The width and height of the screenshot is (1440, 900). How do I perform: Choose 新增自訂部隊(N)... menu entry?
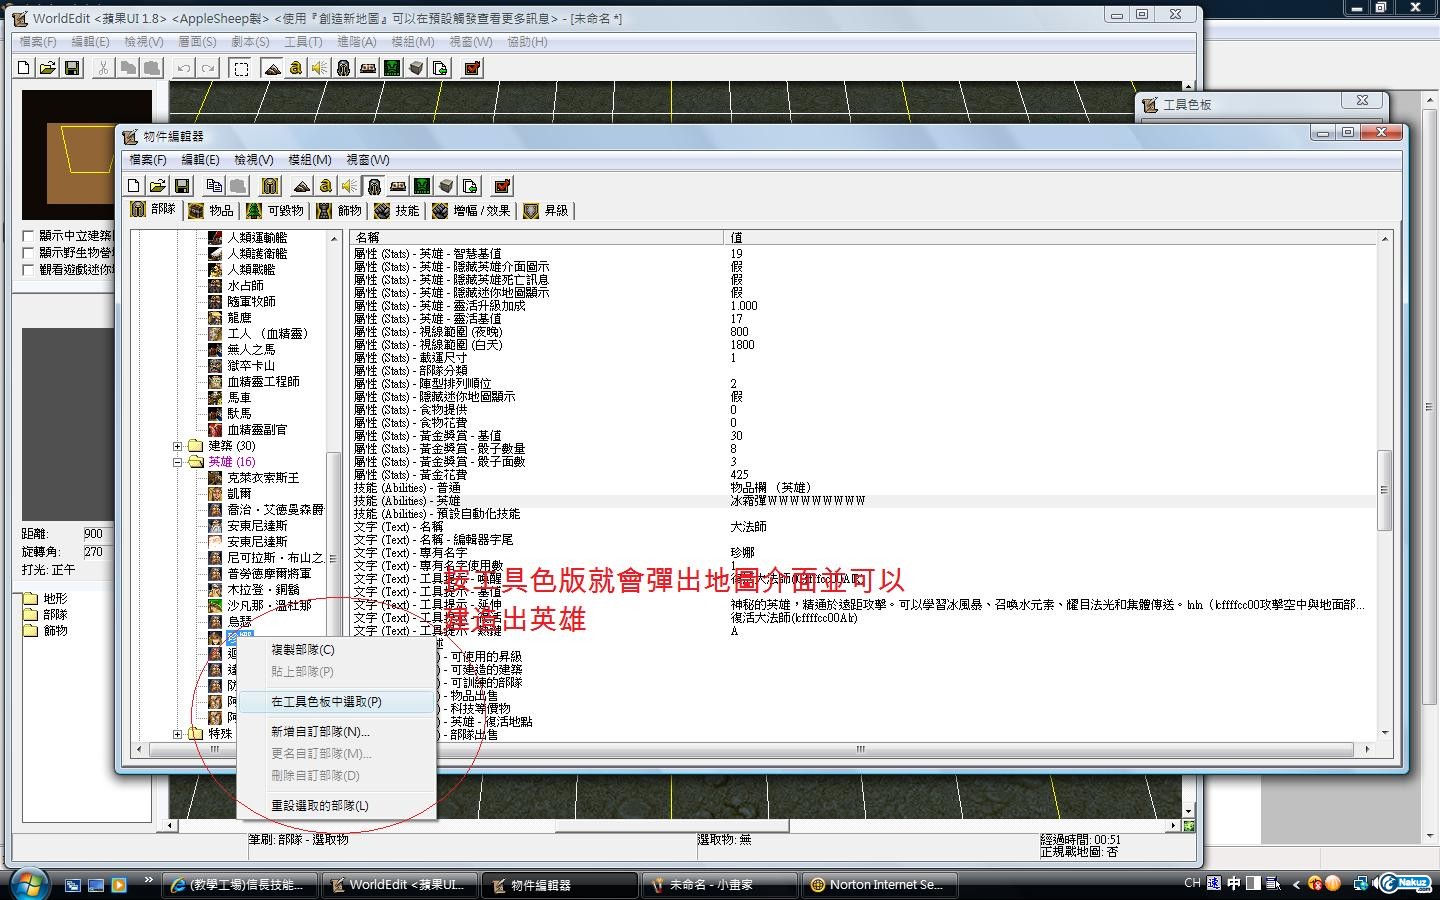[337, 732]
